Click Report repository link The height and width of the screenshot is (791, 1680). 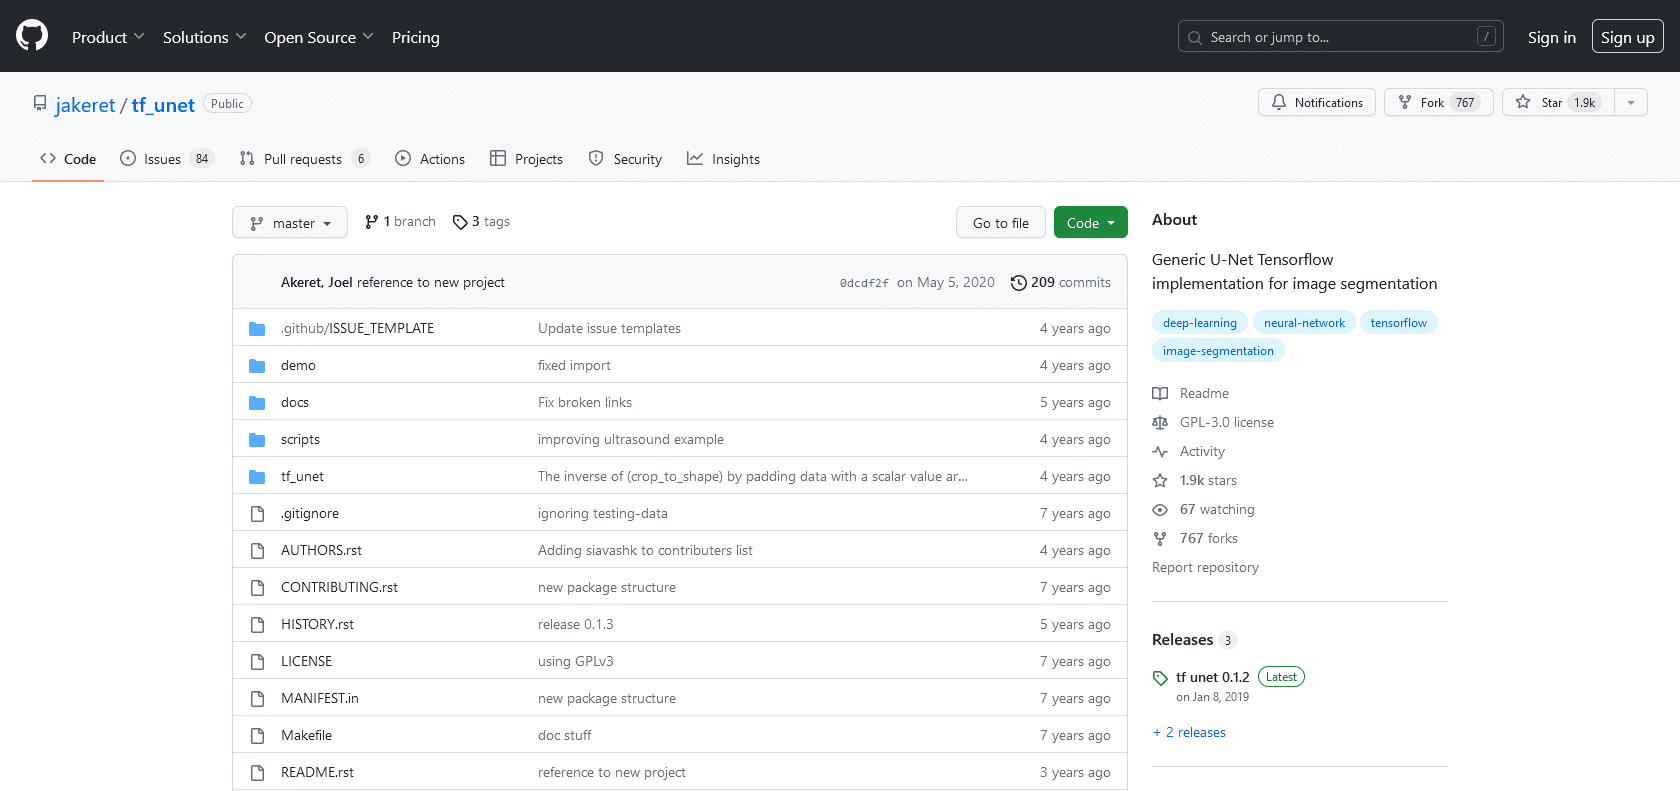click(1205, 567)
